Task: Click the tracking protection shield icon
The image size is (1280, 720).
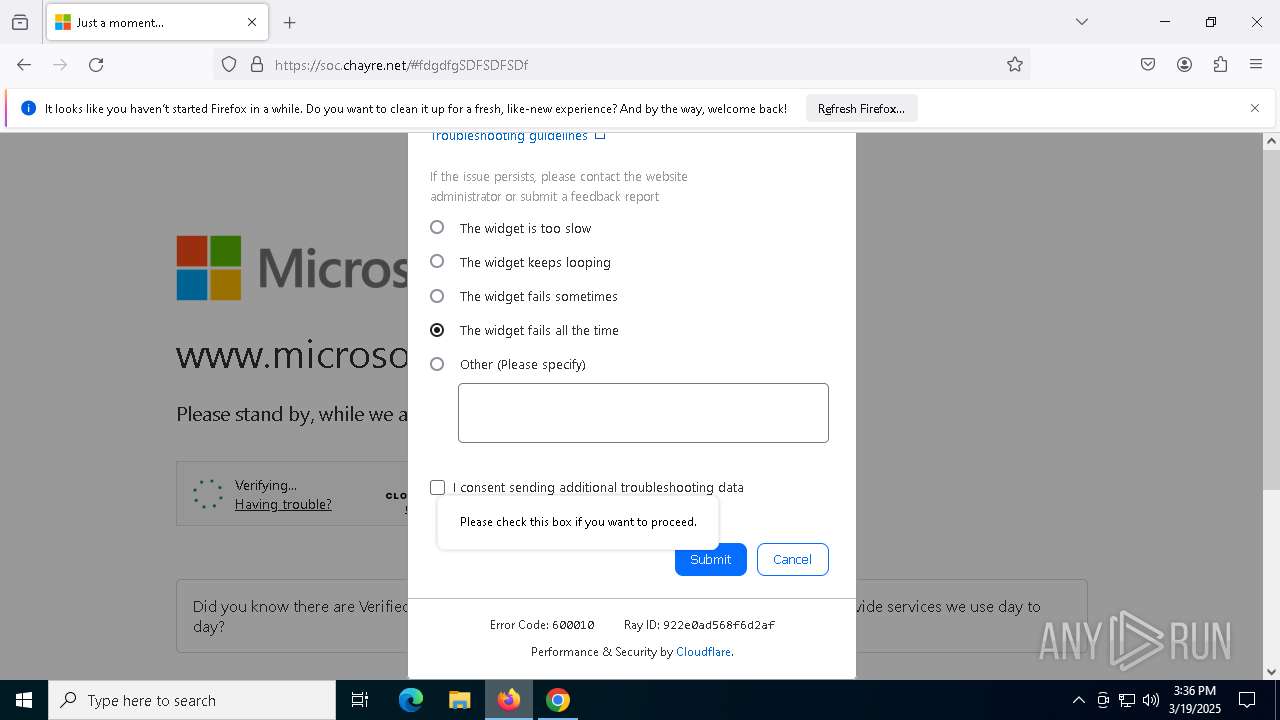Action: pos(229,64)
